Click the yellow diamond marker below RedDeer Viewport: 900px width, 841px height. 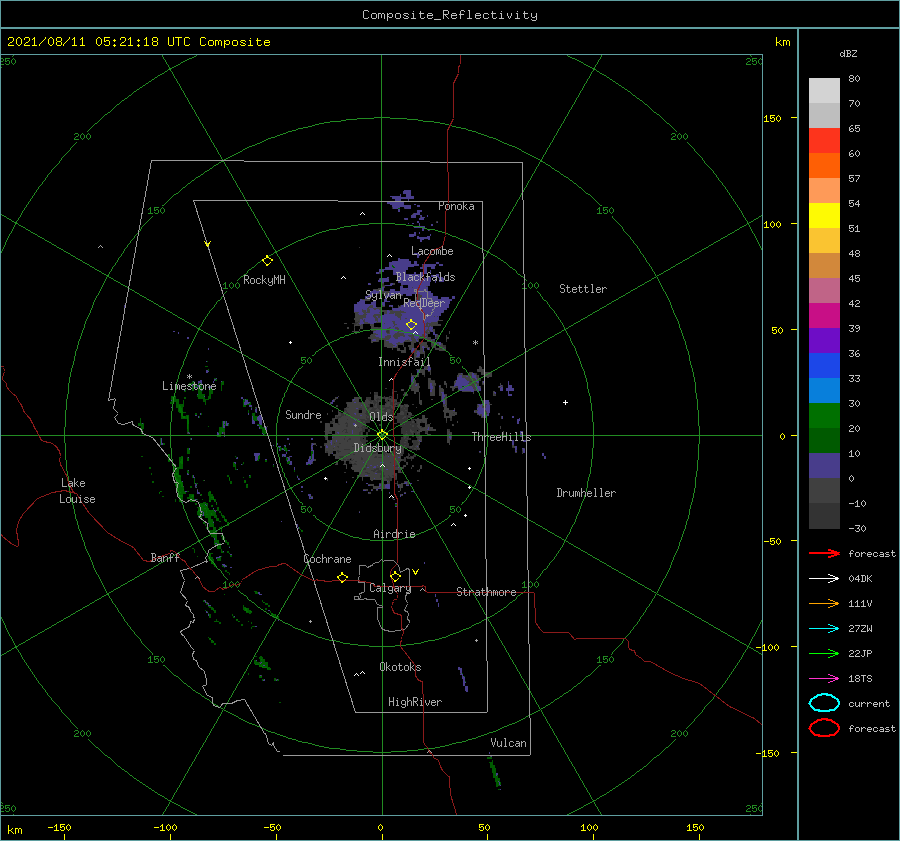(411, 325)
